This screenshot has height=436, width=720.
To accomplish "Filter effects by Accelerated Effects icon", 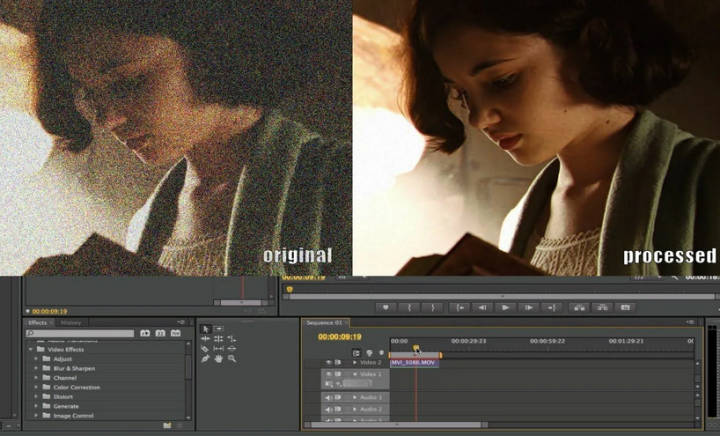I will point(145,333).
